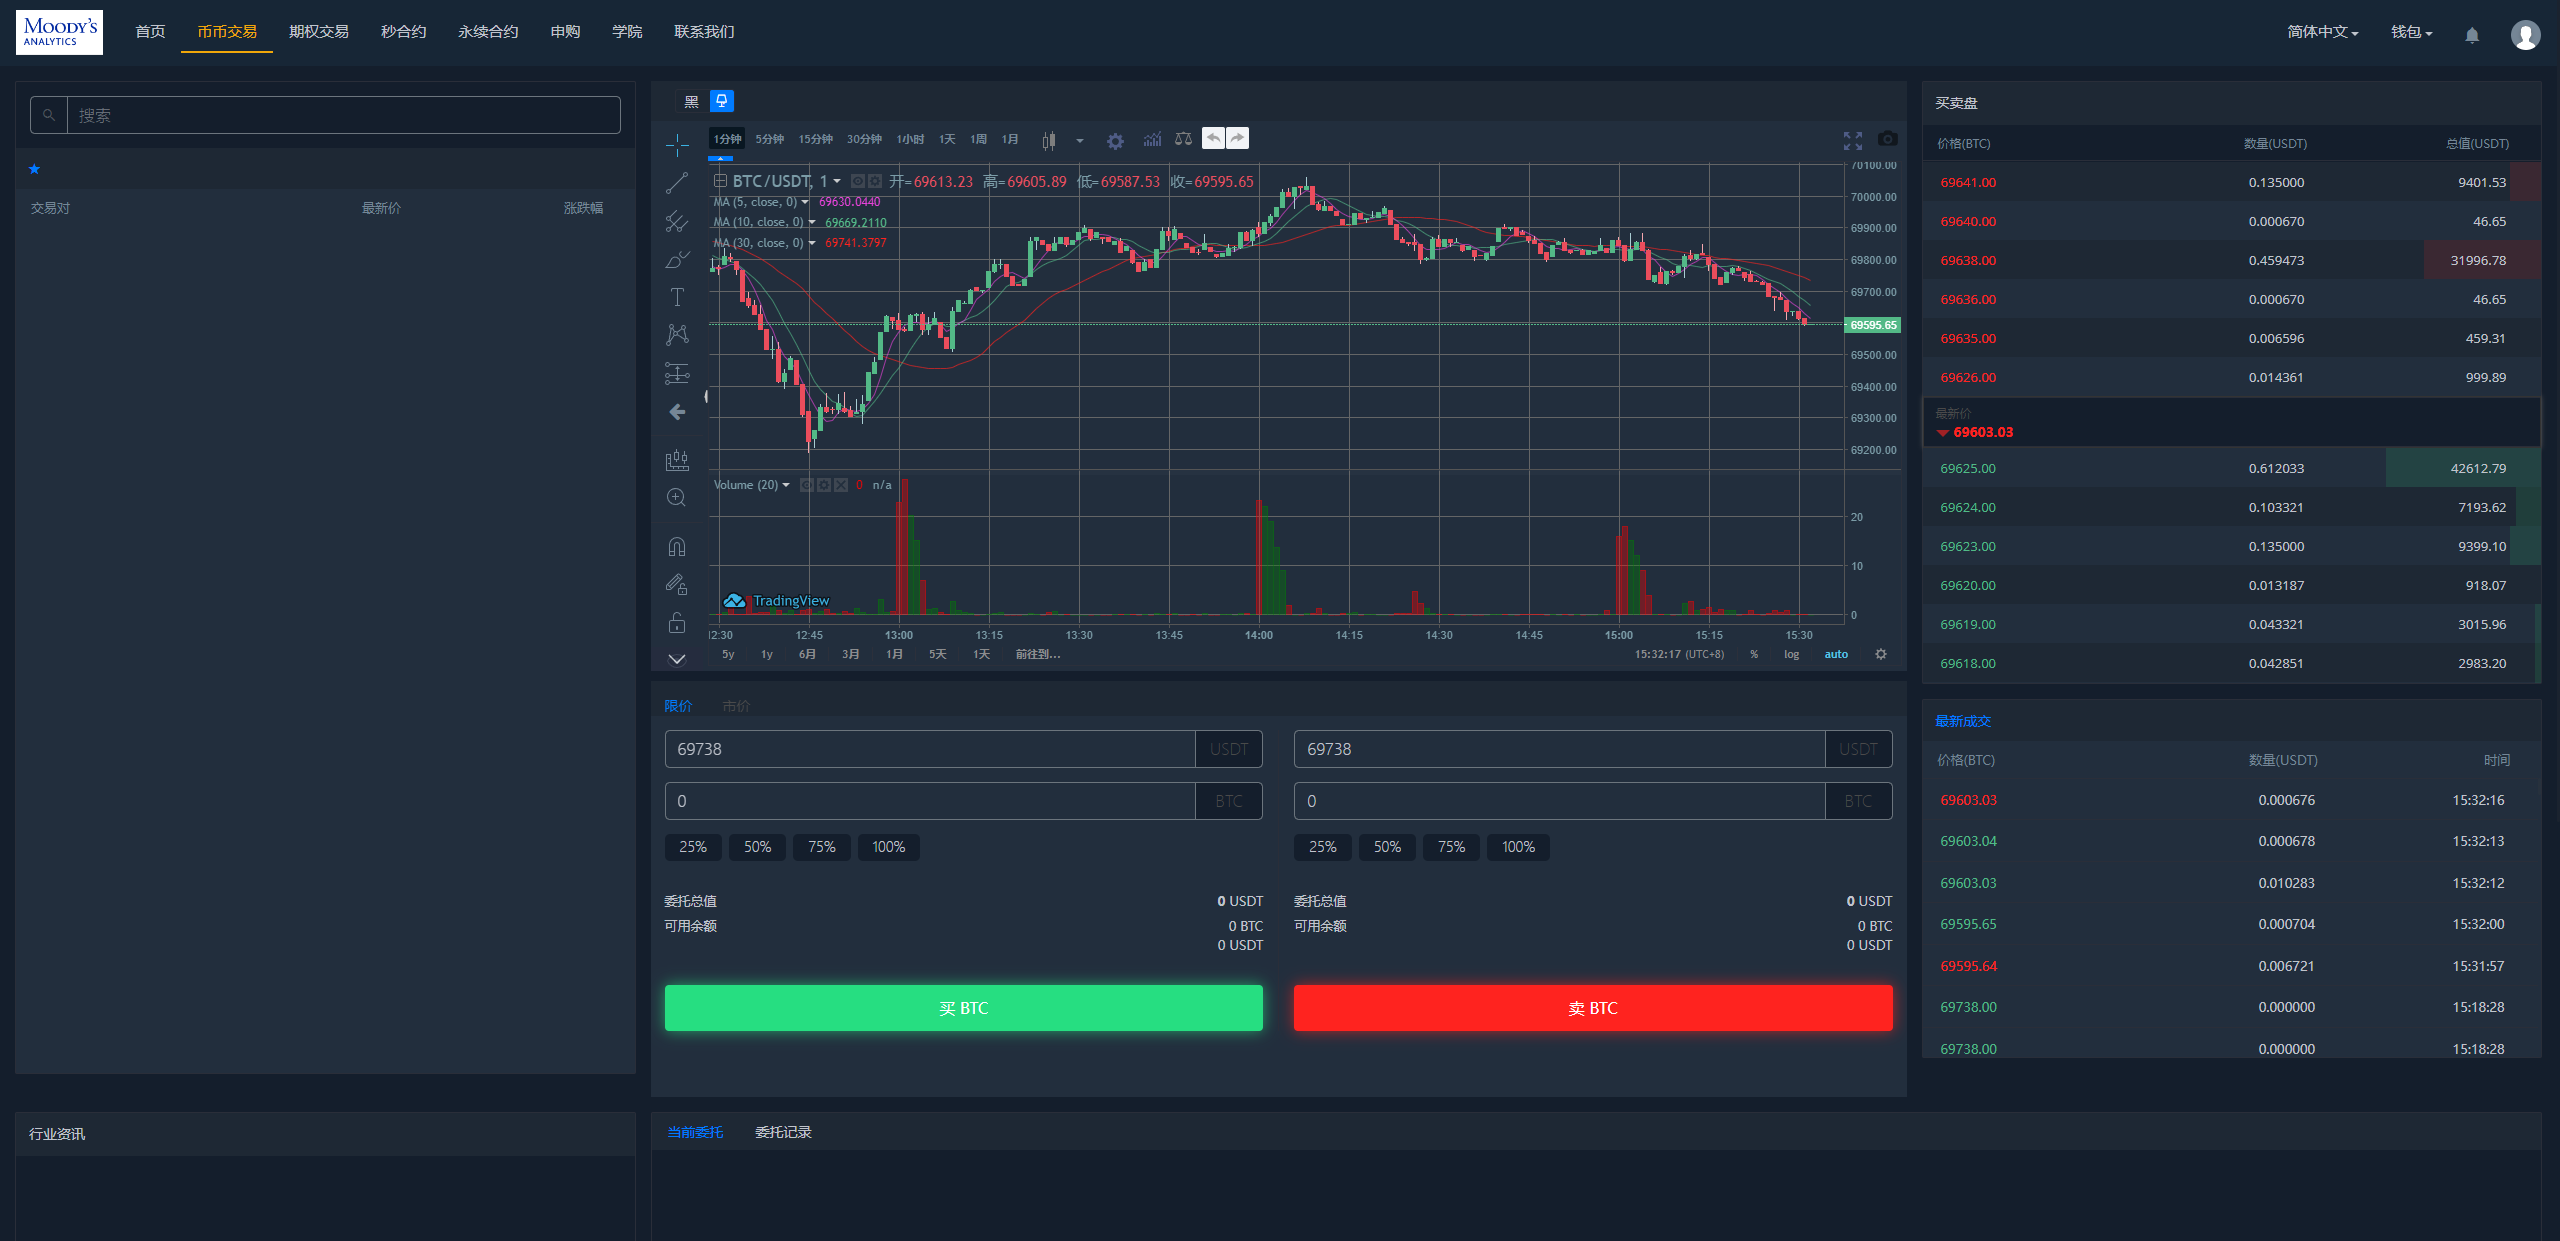Select the 5分钟 timeframe

[x=769, y=139]
